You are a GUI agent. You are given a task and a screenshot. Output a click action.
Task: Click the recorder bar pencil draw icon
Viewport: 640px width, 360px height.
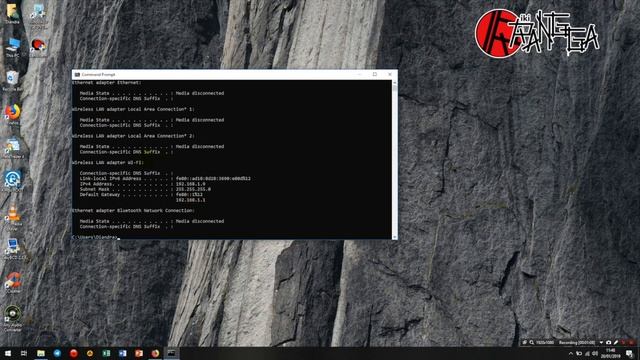click(x=616, y=342)
